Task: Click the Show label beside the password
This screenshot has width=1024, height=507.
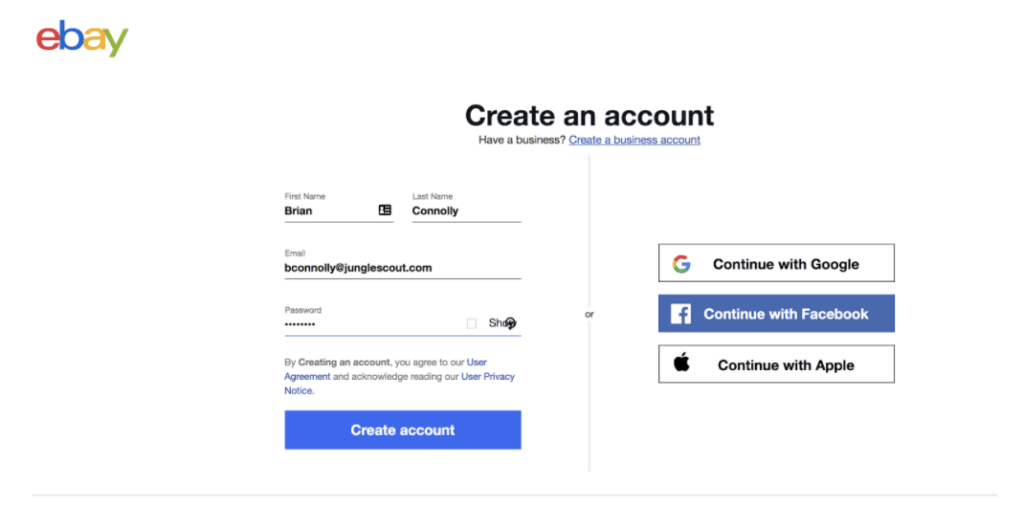Action: tap(496, 323)
